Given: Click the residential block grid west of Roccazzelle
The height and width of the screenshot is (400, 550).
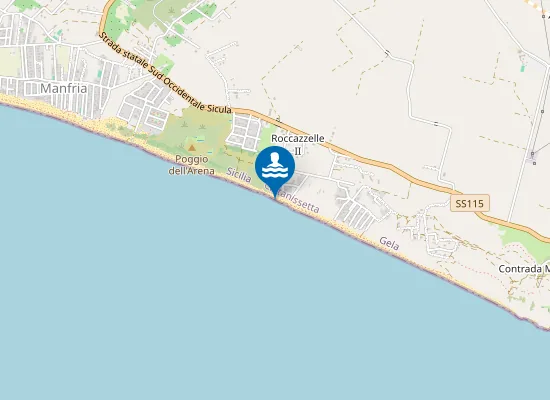Looking at the screenshot, I should point(244,133).
